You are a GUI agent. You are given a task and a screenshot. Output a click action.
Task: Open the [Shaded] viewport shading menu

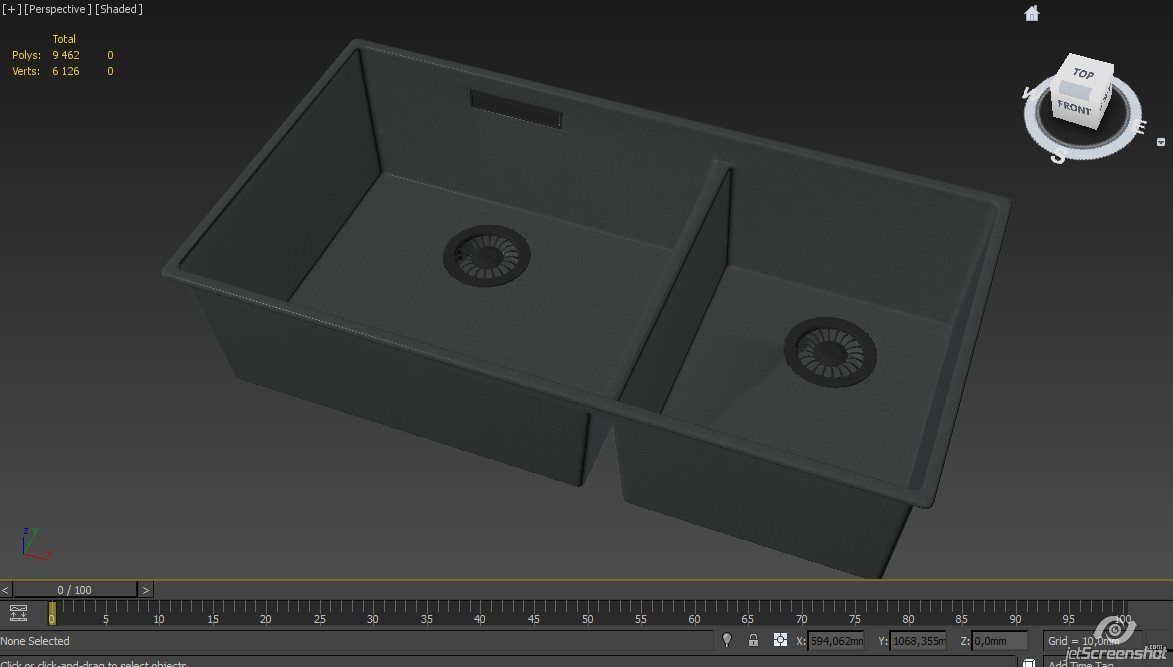[118, 9]
